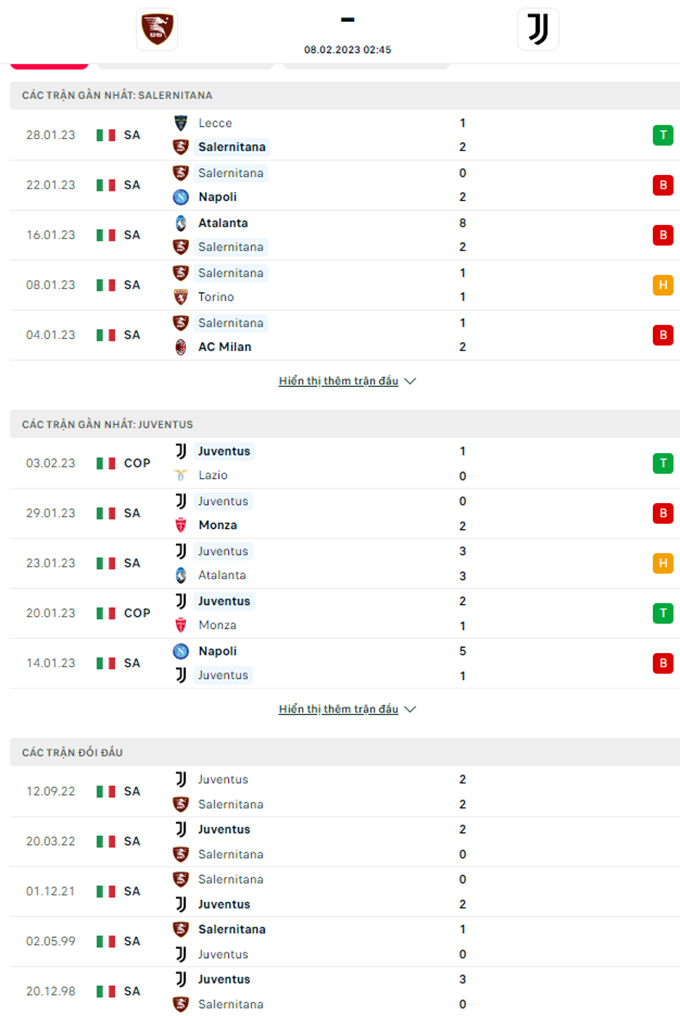Click the AC Milan team badge

181,347
